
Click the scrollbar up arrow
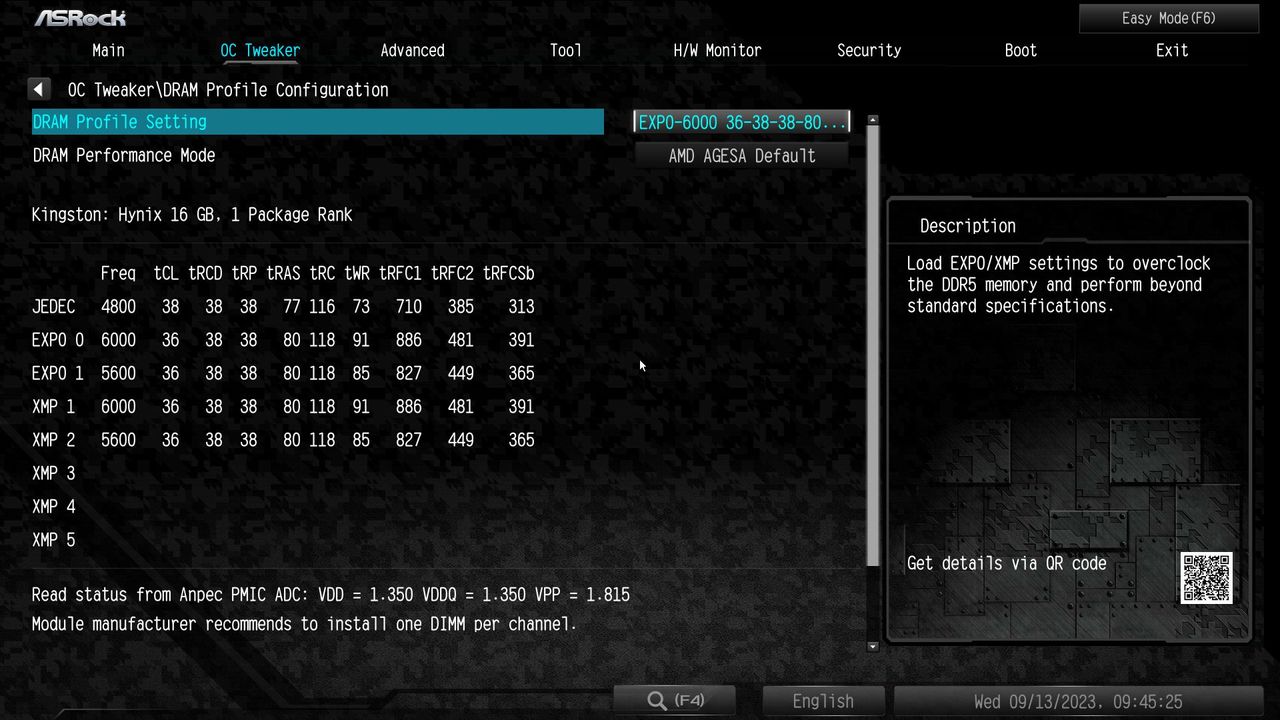pyautogui.click(x=873, y=120)
